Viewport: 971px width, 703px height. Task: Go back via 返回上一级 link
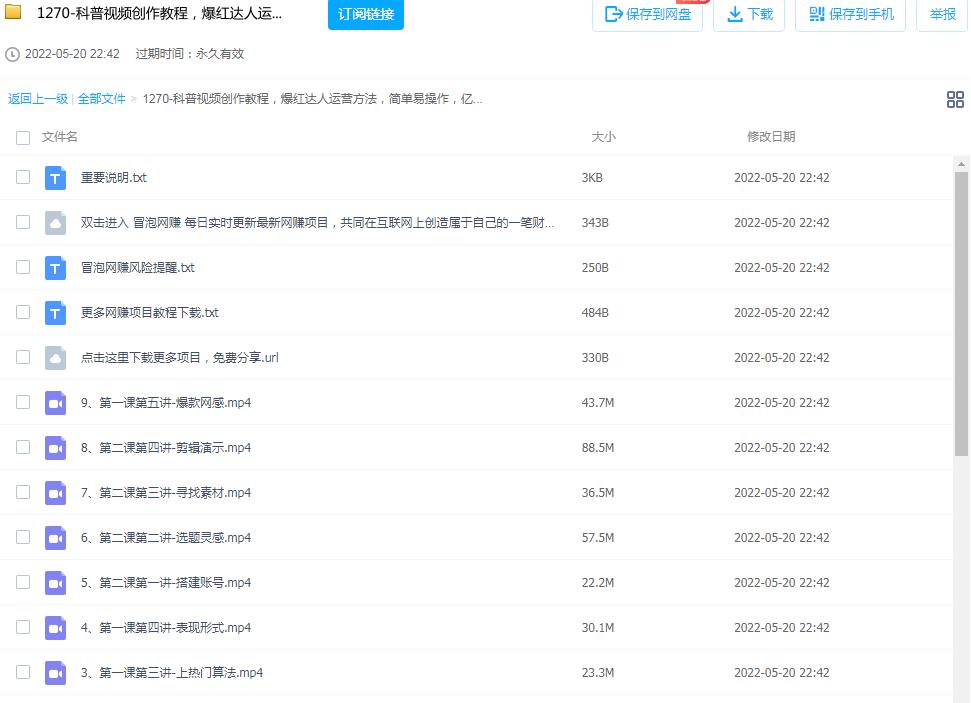click(x=38, y=99)
